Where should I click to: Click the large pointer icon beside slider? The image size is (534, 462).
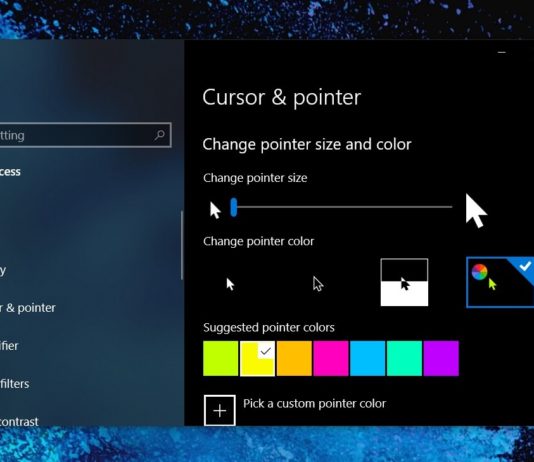point(476,211)
